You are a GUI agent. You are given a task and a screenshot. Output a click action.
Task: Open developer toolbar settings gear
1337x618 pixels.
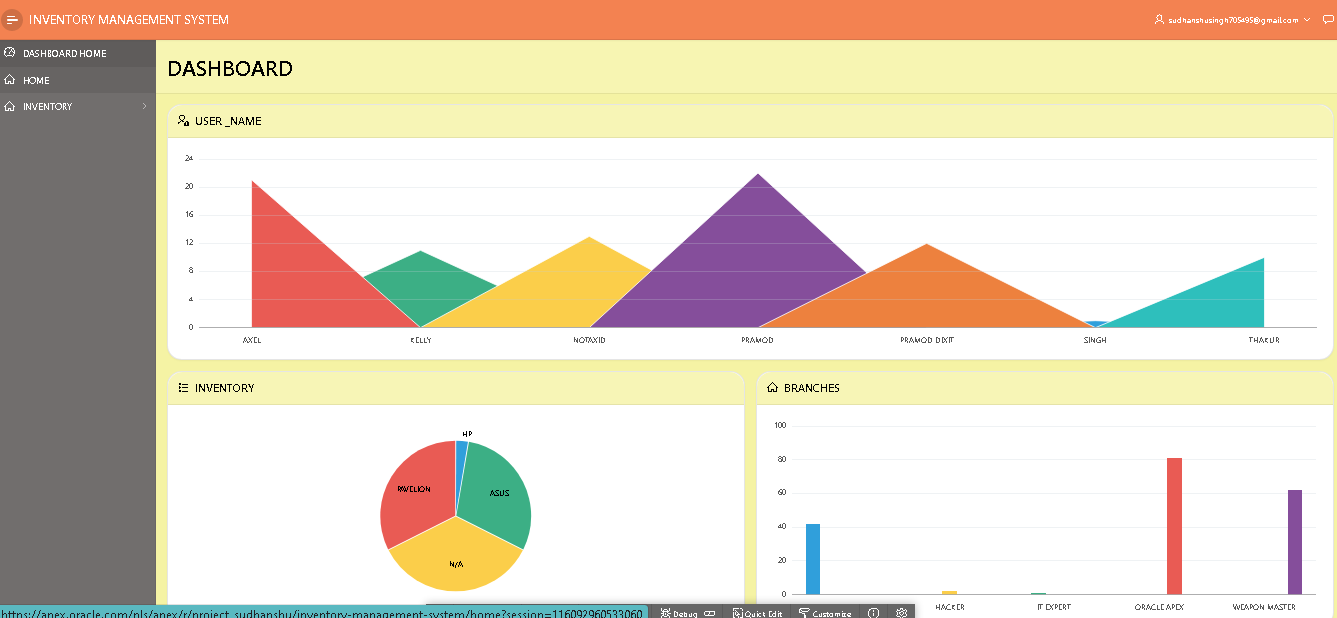[x=899, y=612]
